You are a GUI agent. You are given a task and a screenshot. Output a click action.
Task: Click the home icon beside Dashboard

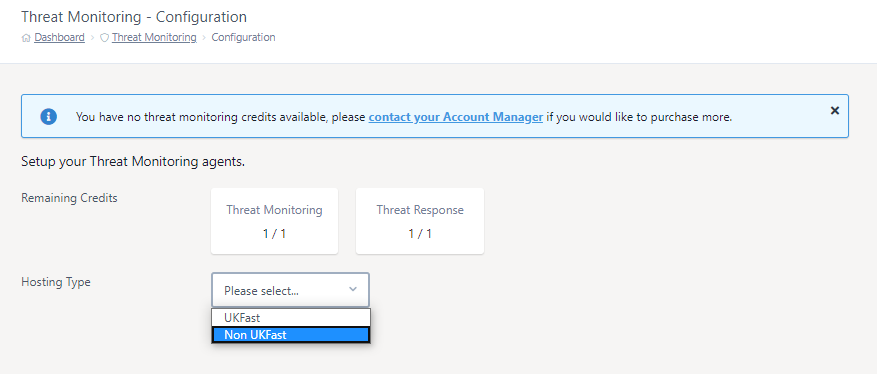[x=26, y=38]
